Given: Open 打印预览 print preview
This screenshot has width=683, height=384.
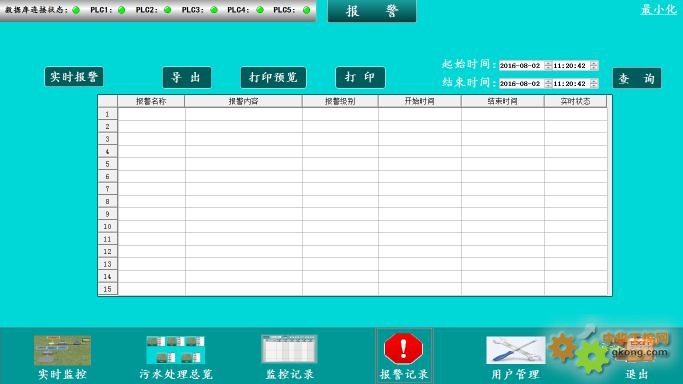Looking at the screenshot, I should click(273, 77).
